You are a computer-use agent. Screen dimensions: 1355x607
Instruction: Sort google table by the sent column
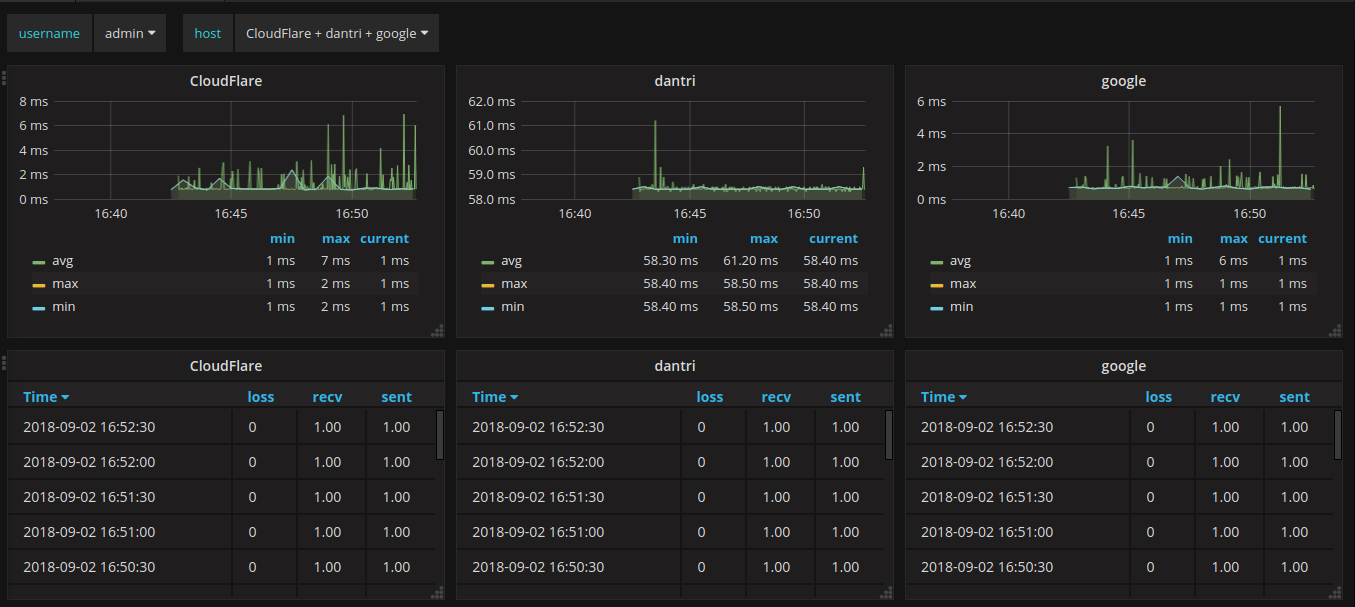pyautogui.click(x=1294, y=397)
